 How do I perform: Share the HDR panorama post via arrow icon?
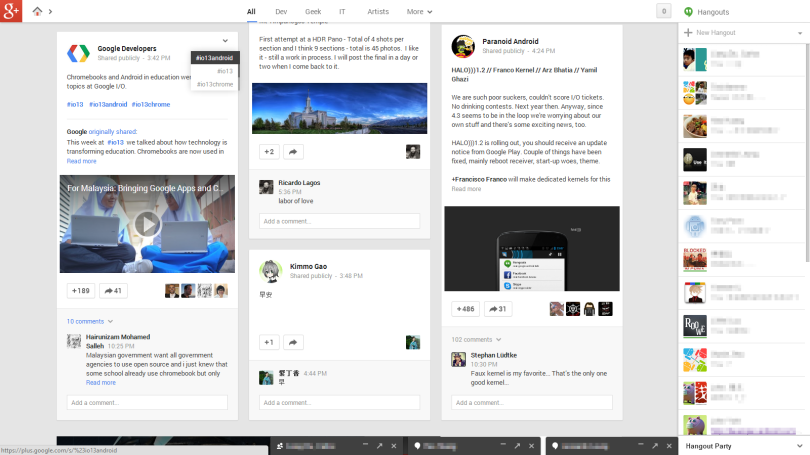pyautogui.click(x=293, y=152)
